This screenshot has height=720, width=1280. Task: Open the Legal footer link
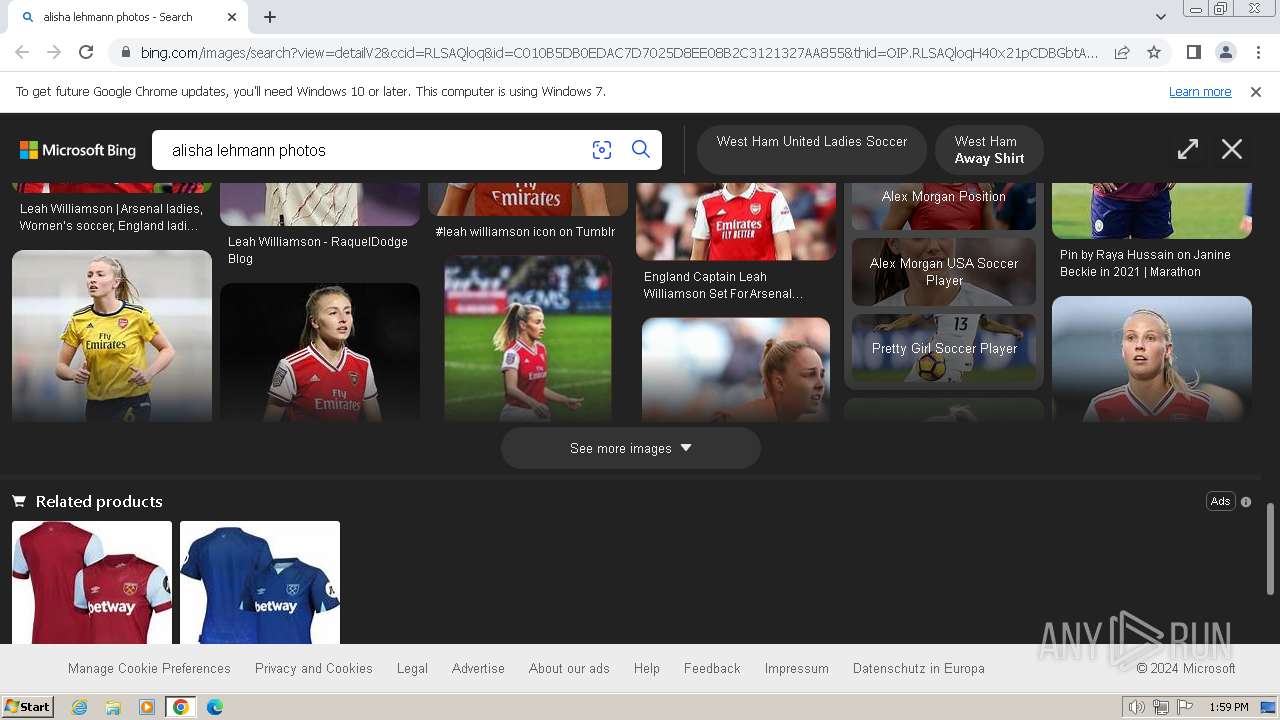[x=412, y=668]
